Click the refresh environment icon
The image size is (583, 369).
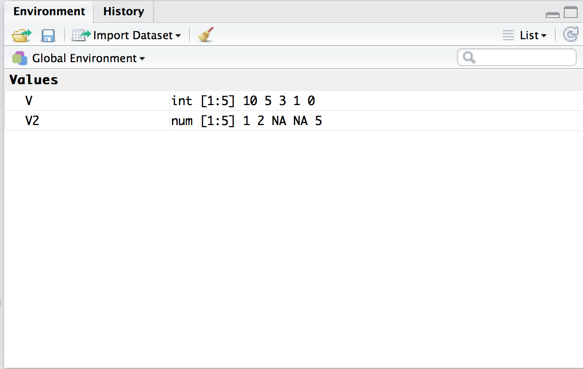tap(571, 35)
